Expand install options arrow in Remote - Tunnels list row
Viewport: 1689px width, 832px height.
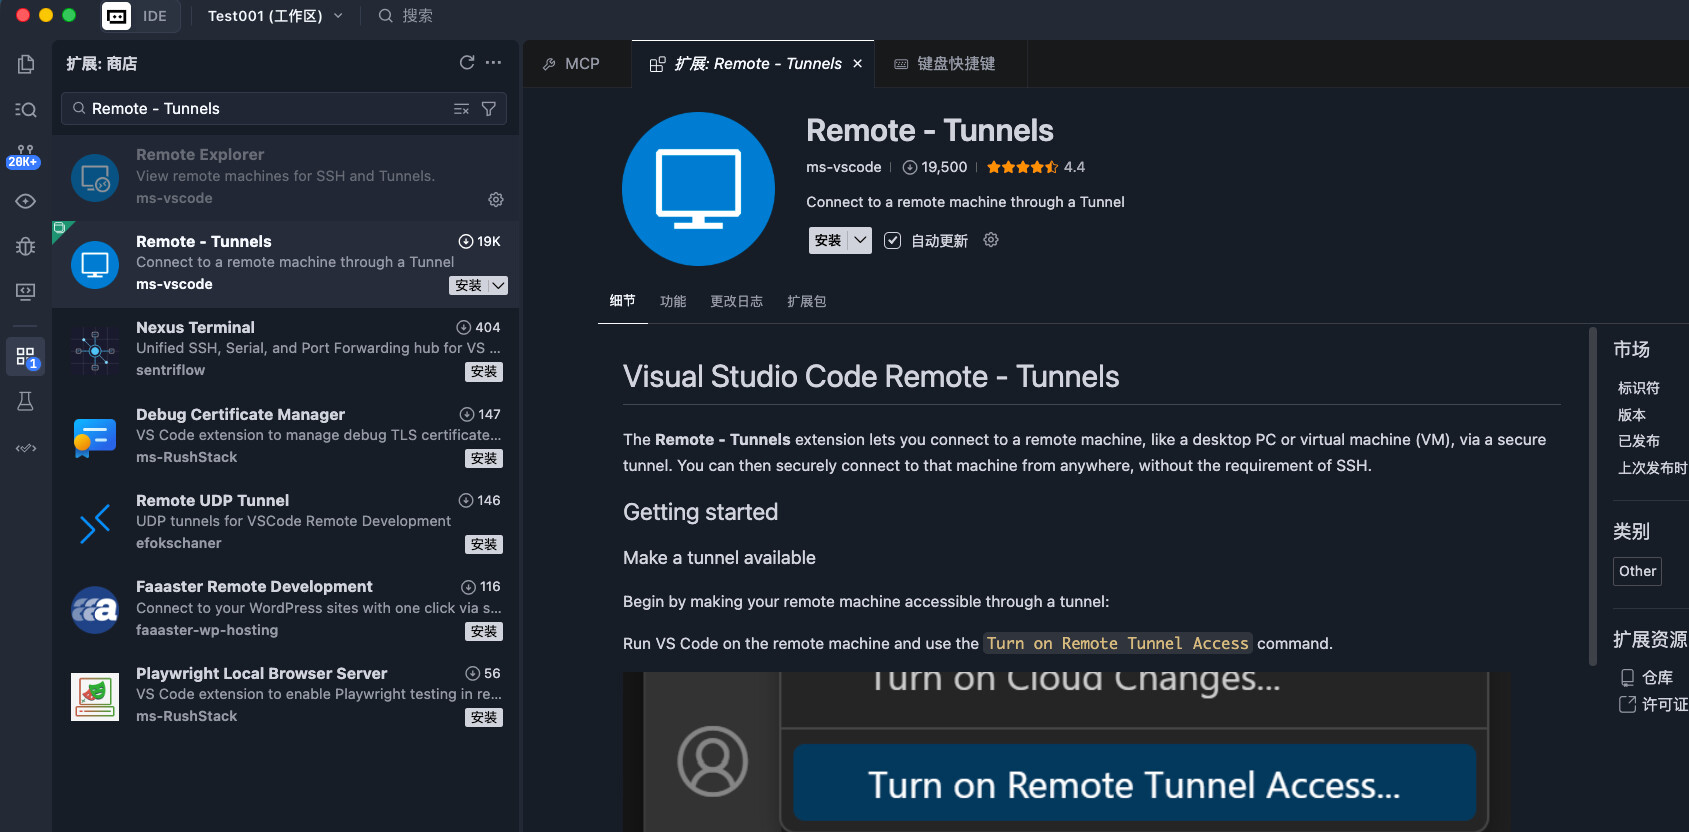coord(498,286)
